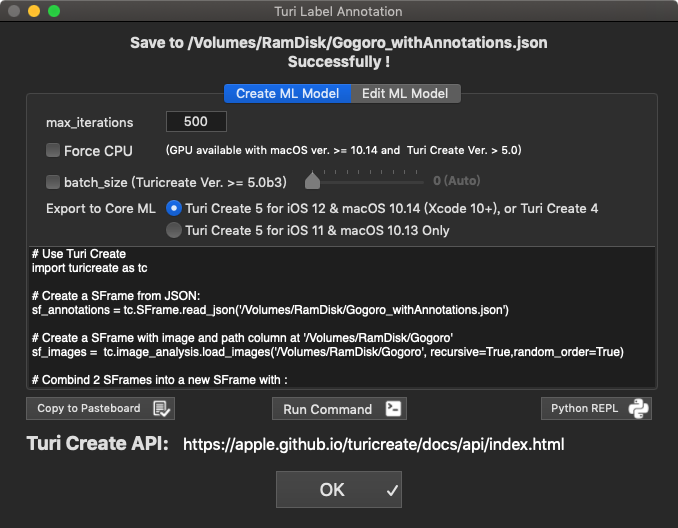This screenshot has height=528, width=678.
Task: Click the sf_images load_images code line
Action: (x=328, y=352)
